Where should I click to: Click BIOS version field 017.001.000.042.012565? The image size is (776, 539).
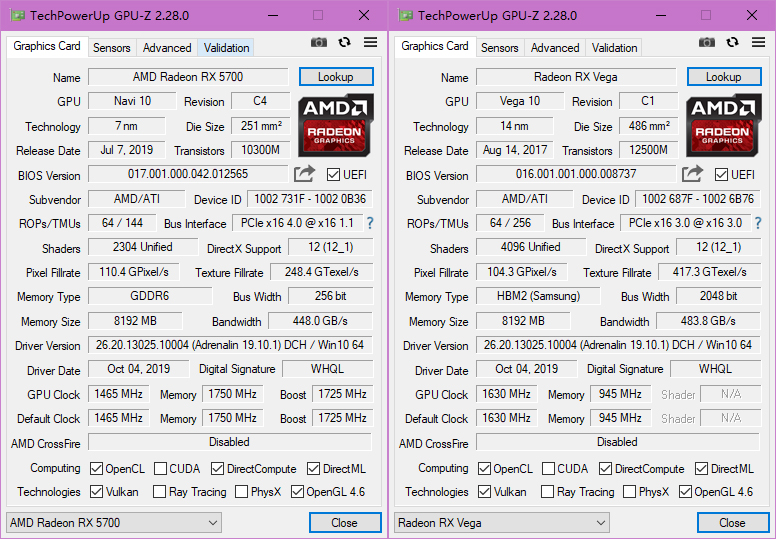(x=188, y=174)
